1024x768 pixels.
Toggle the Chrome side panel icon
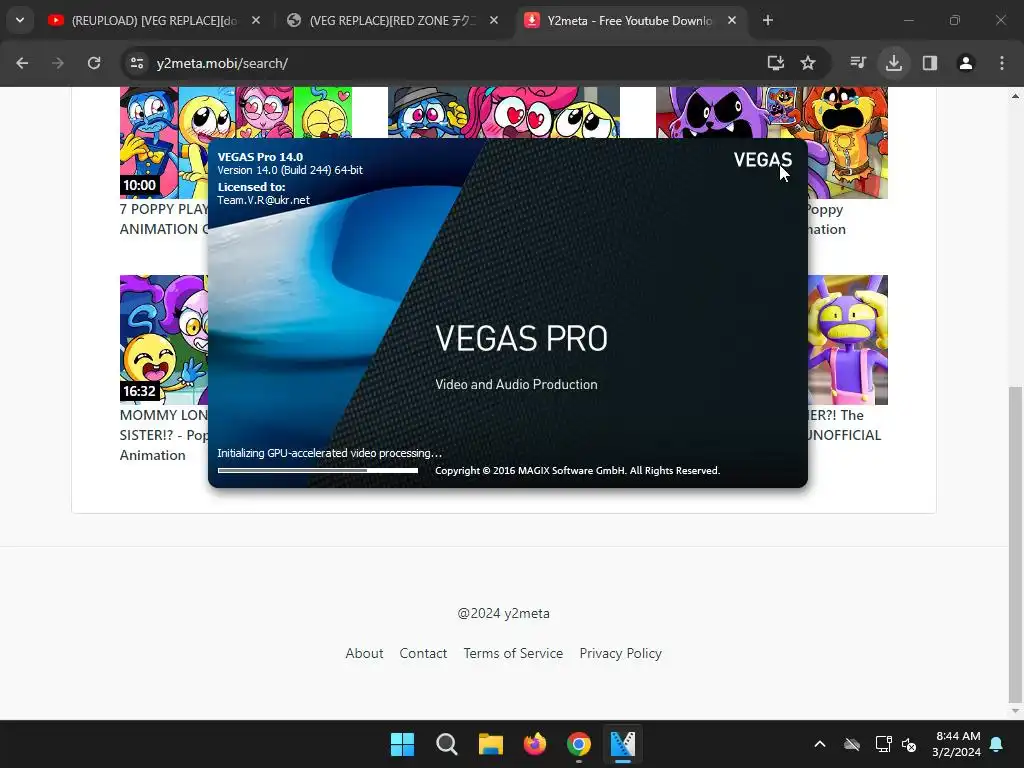pos(930,63)
